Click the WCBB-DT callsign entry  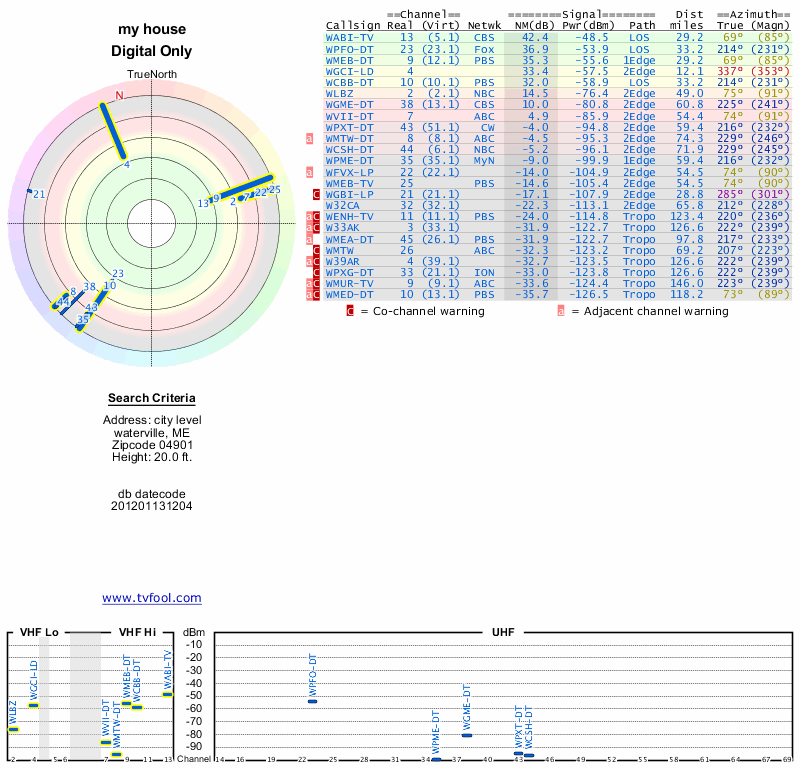point(350,82)
